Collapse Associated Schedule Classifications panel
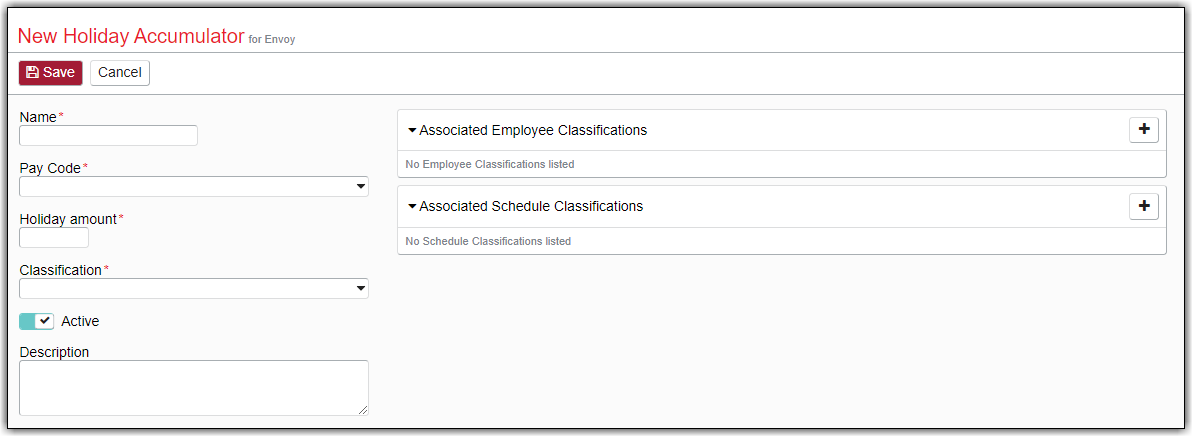This screenshot has height=437, width=1193. pos(412,206)
